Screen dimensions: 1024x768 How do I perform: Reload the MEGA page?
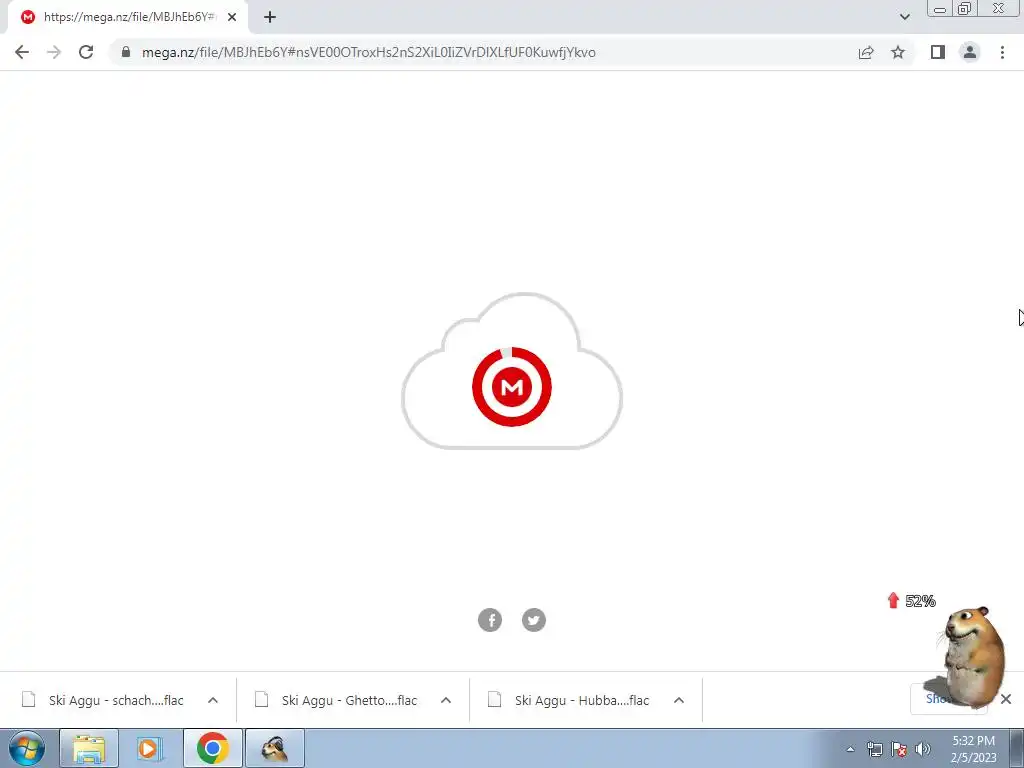pos(86,52)
